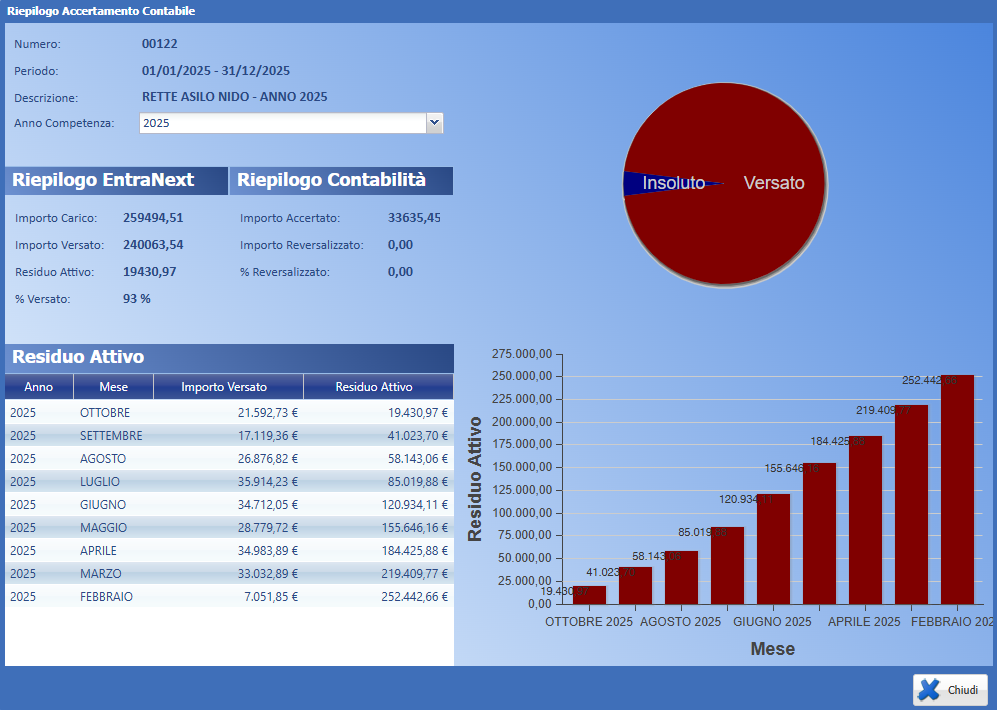This screenshot has width=997, height=710.
Task: Select 2025 in the Anno Competenza combo box
Action: coord(280,122)
